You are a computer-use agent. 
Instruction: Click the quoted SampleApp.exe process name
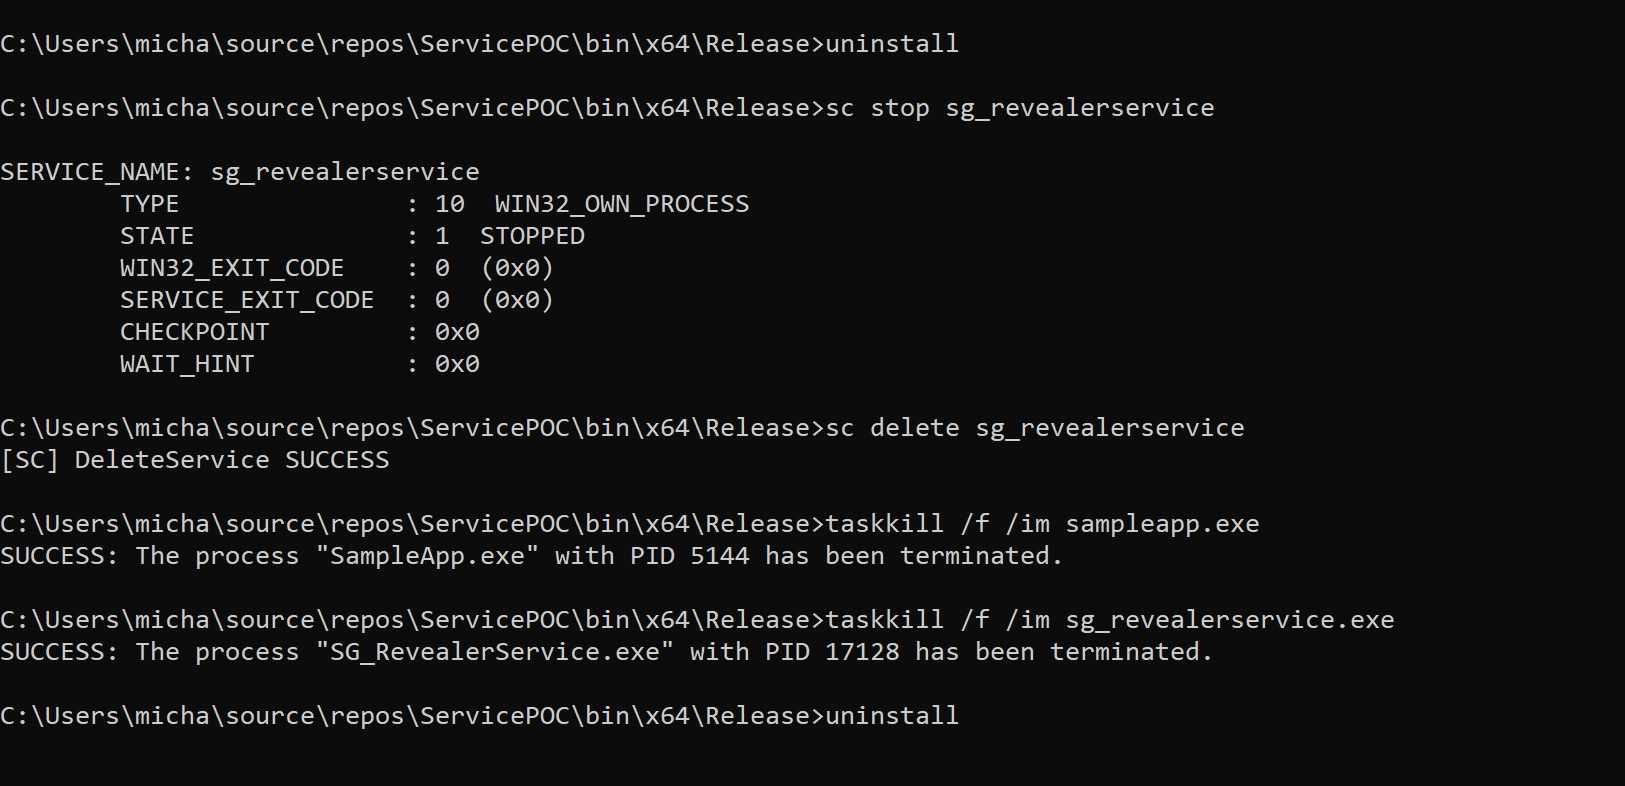pyautogui.click(x=427, y=556)
